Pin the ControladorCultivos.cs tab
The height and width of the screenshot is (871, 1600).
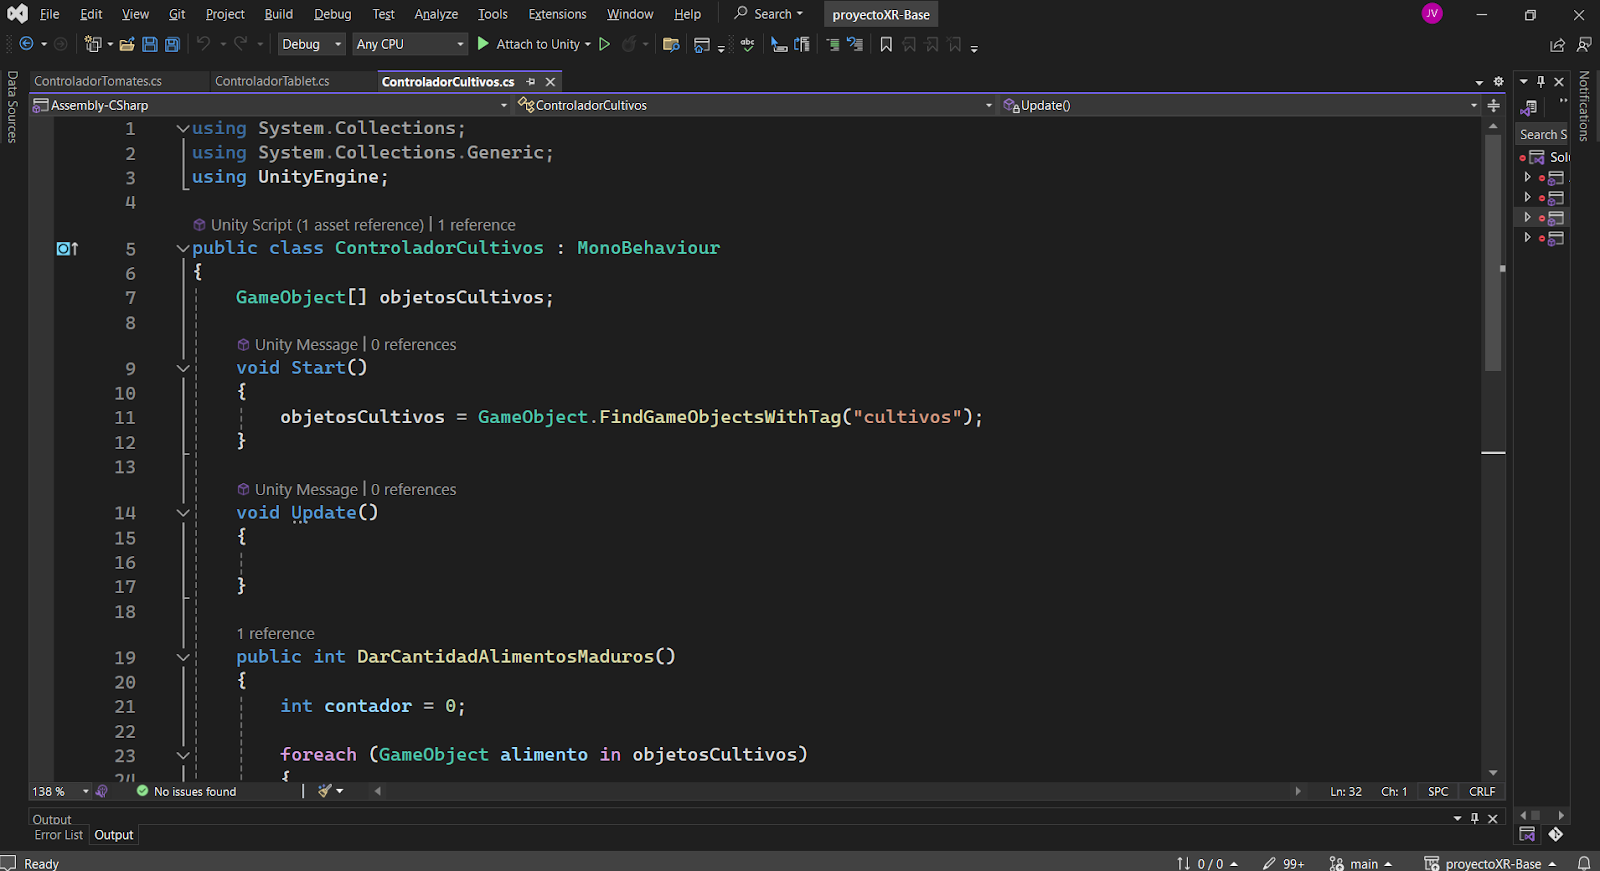coord(531,82)
